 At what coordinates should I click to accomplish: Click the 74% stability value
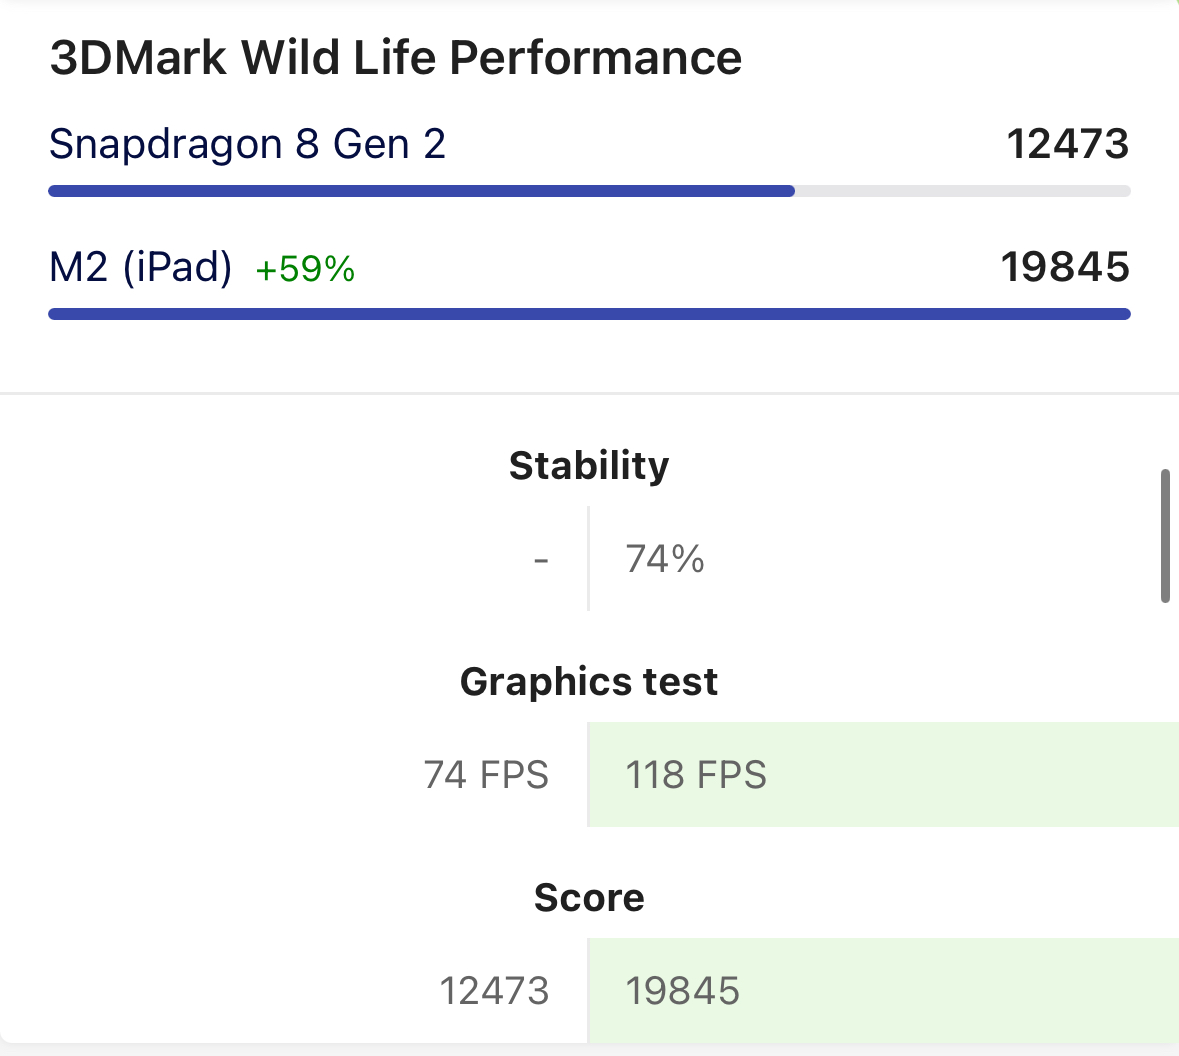665,559
